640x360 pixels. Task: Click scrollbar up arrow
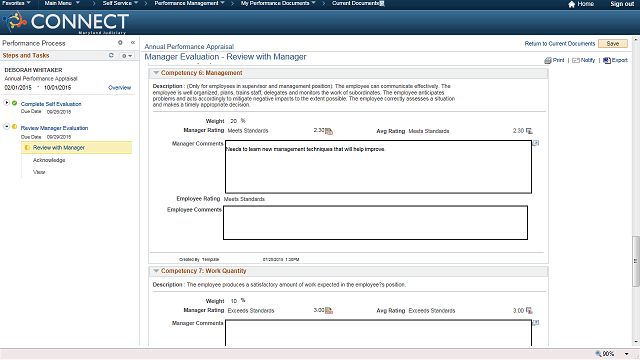[x=636, y=40]
